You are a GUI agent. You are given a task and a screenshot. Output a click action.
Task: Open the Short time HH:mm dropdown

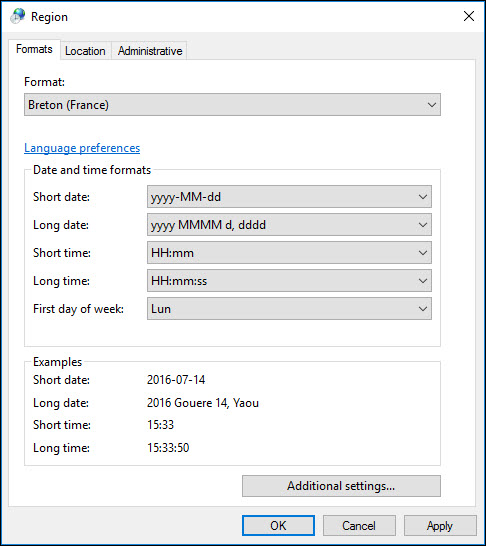tap(289, 252)
